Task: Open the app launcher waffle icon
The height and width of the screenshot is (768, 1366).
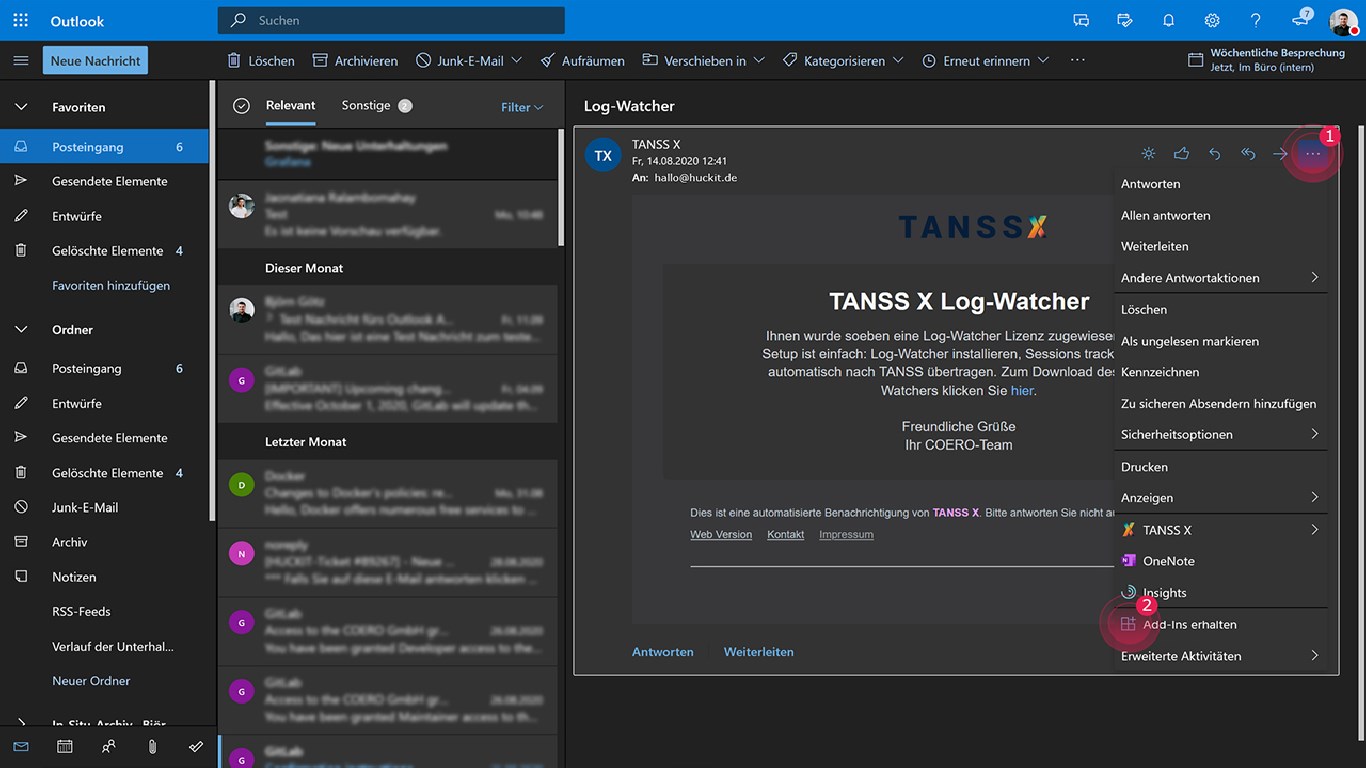Action: coord(20,20)
